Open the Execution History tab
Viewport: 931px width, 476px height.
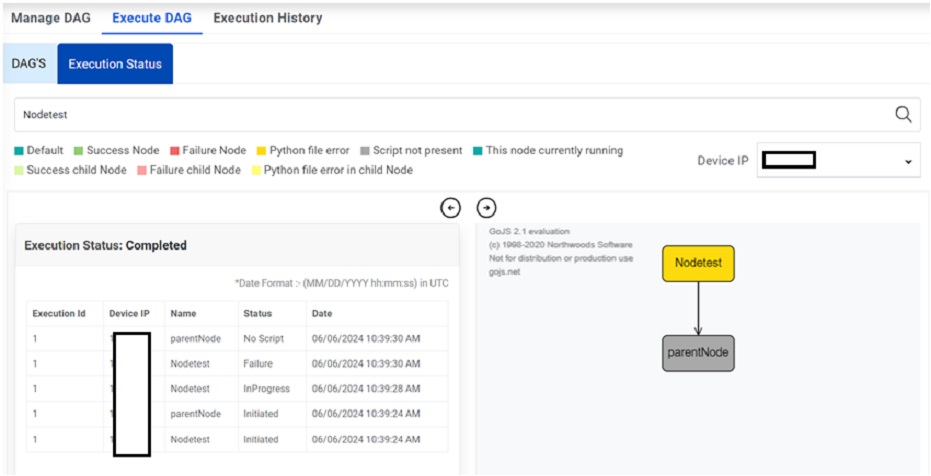coord(267,18)
